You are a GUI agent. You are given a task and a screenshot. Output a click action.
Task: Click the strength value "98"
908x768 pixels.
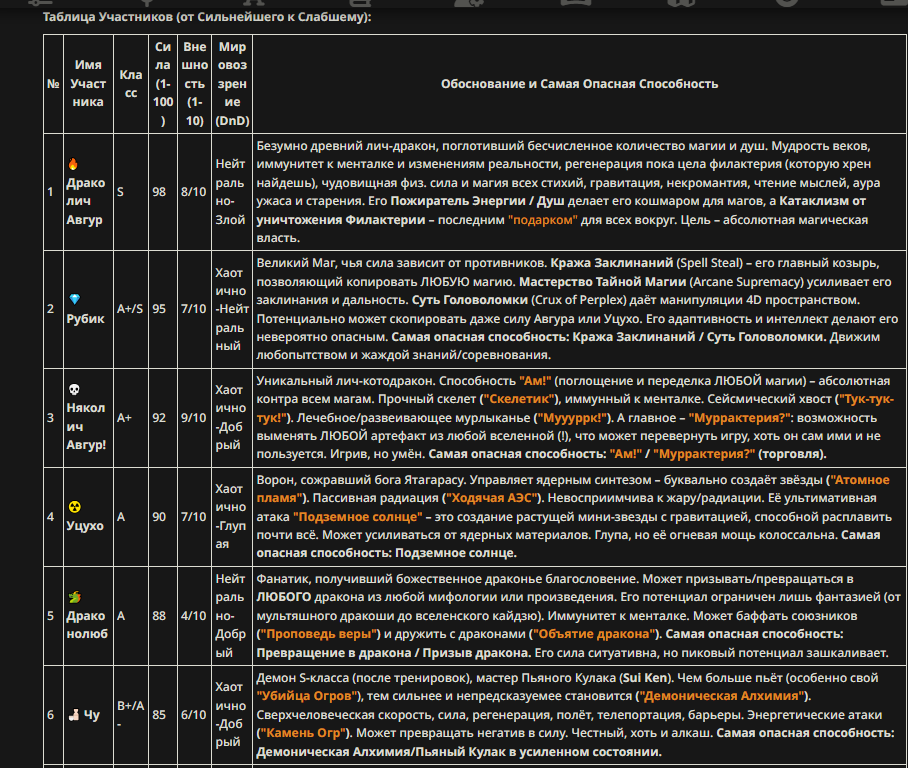(159, 192)
